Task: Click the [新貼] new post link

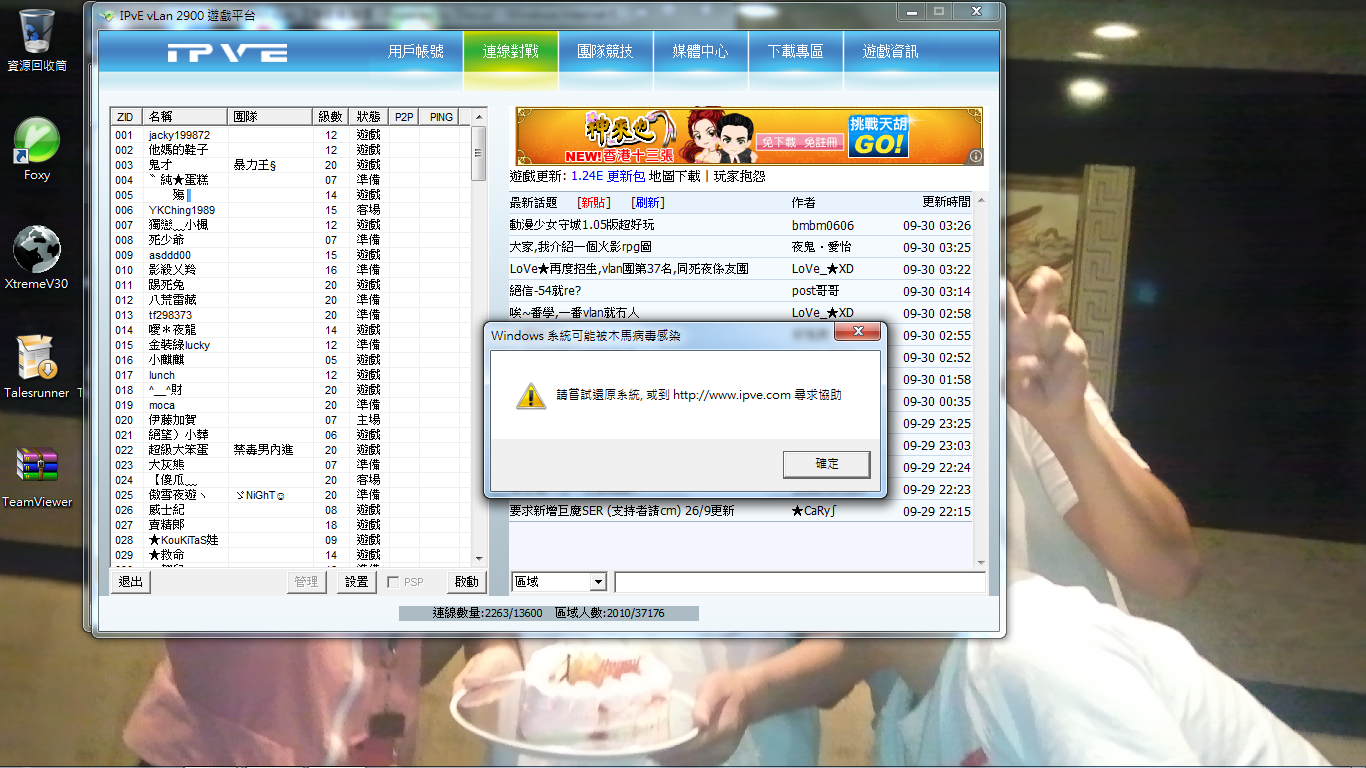Action: [x=594, y=203]
